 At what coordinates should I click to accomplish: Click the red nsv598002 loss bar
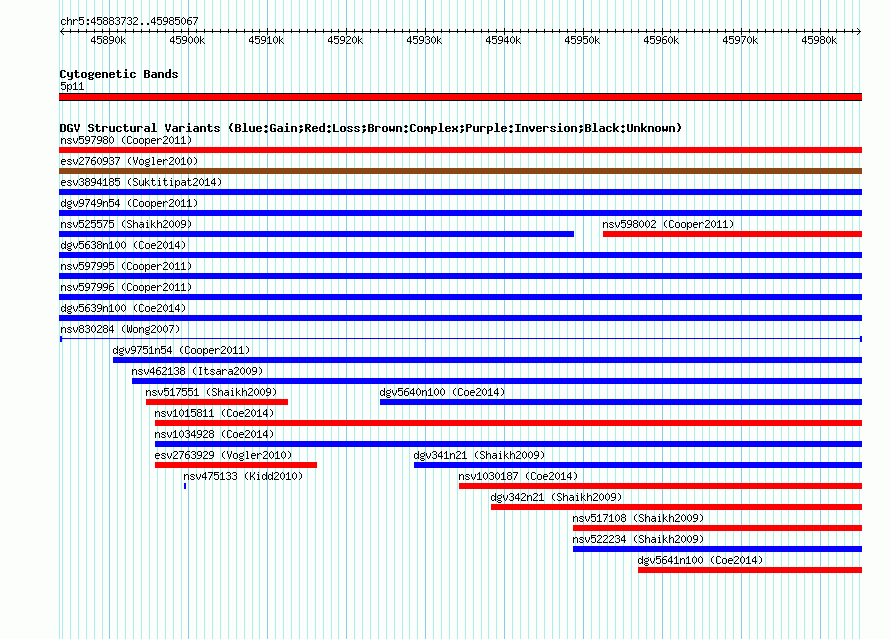[732, 234]
